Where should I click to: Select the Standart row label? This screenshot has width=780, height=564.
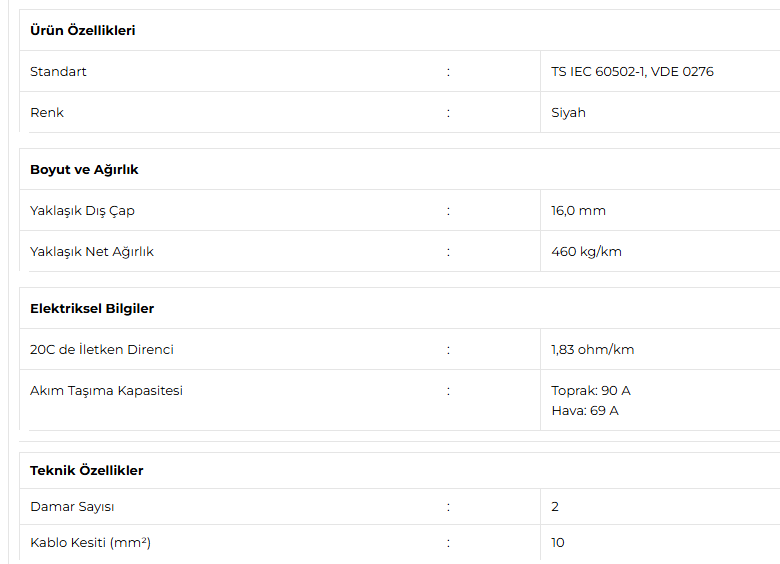[58, 72]
